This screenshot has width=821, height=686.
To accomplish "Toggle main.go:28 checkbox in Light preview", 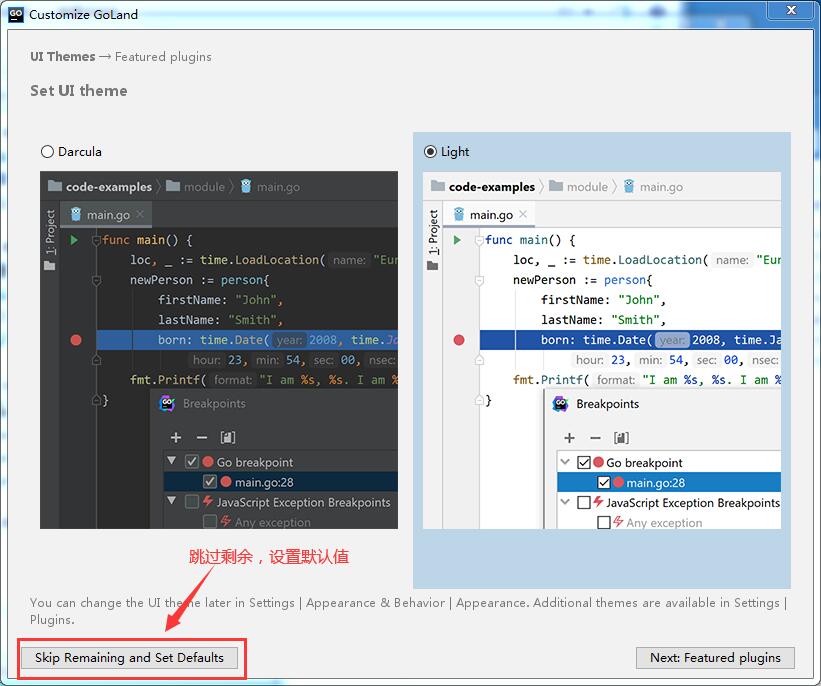I will pos(604,482).
